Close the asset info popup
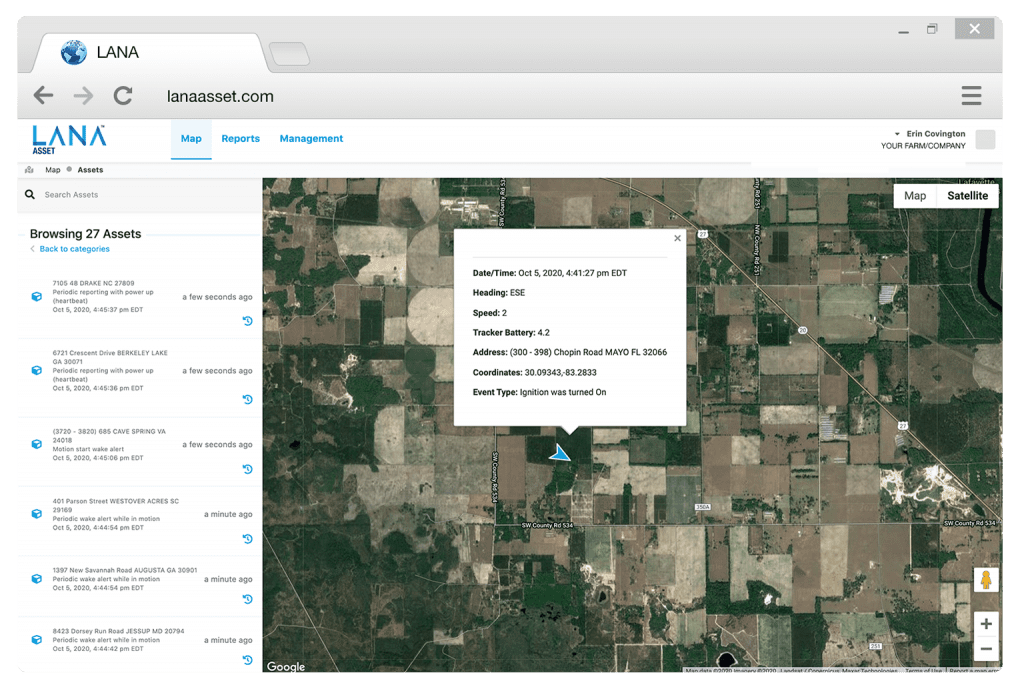This screenshot has height=689, width=1024. 677,238
